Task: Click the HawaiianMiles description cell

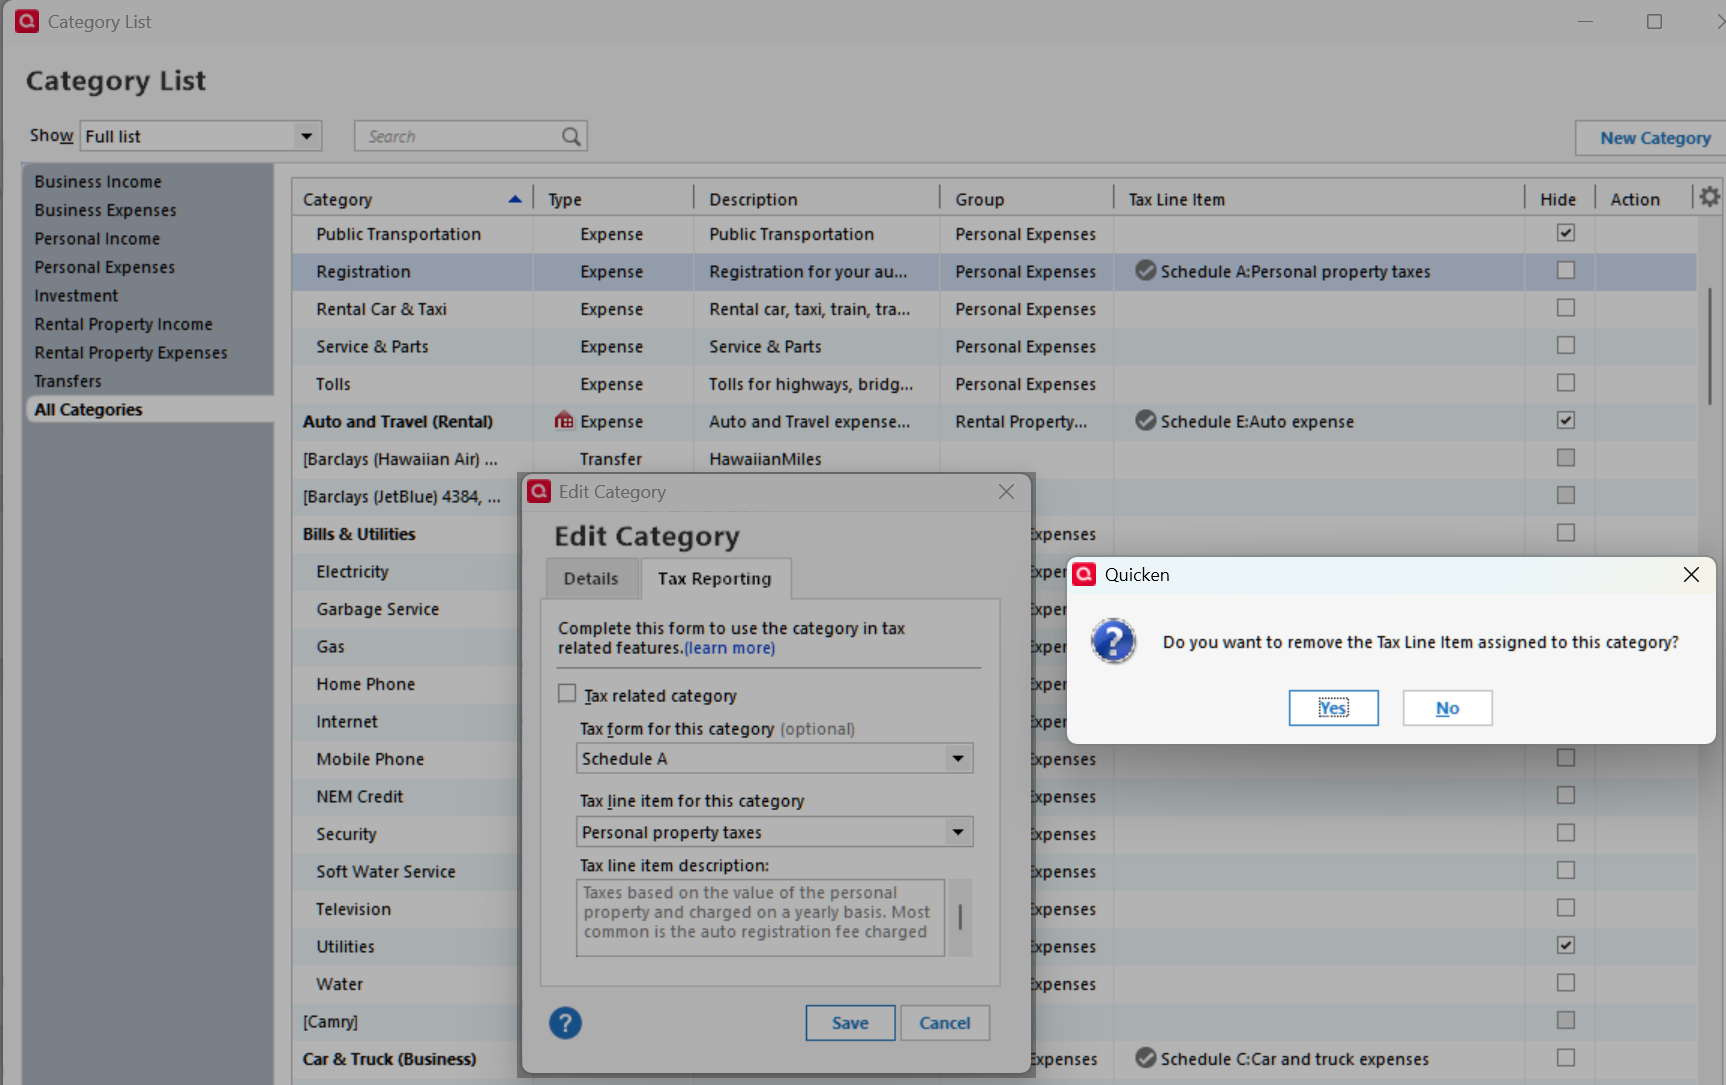Action: coord(765,459)
